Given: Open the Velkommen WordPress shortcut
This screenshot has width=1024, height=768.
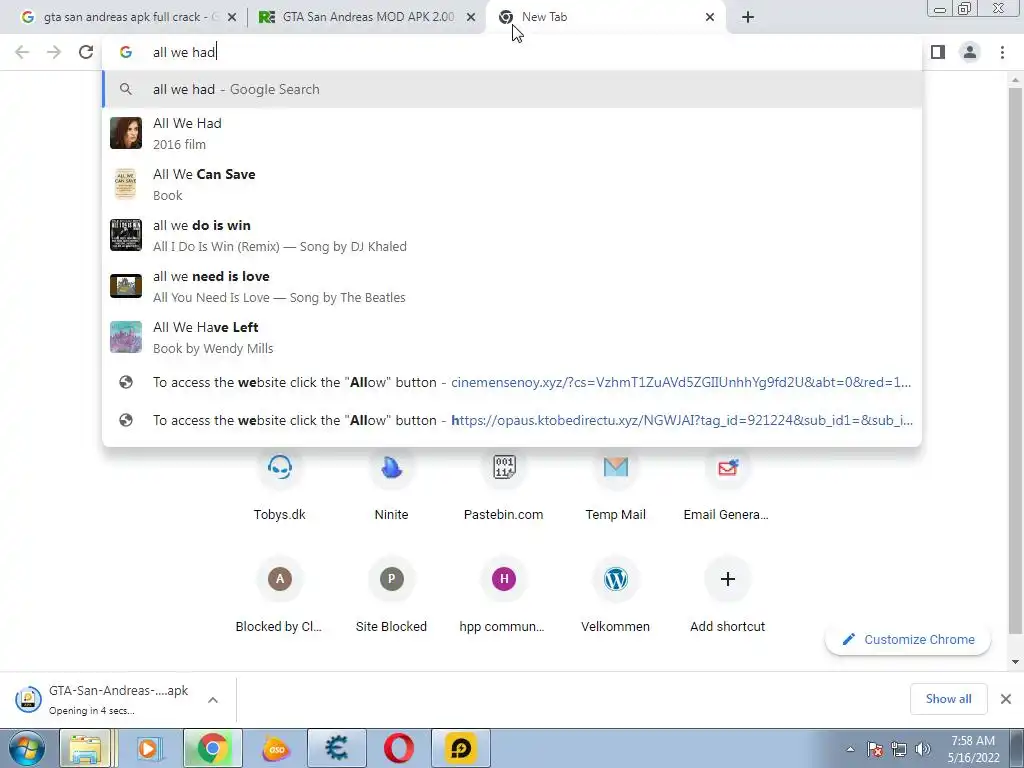Looking at the screenshot, I should pos(615,595).
